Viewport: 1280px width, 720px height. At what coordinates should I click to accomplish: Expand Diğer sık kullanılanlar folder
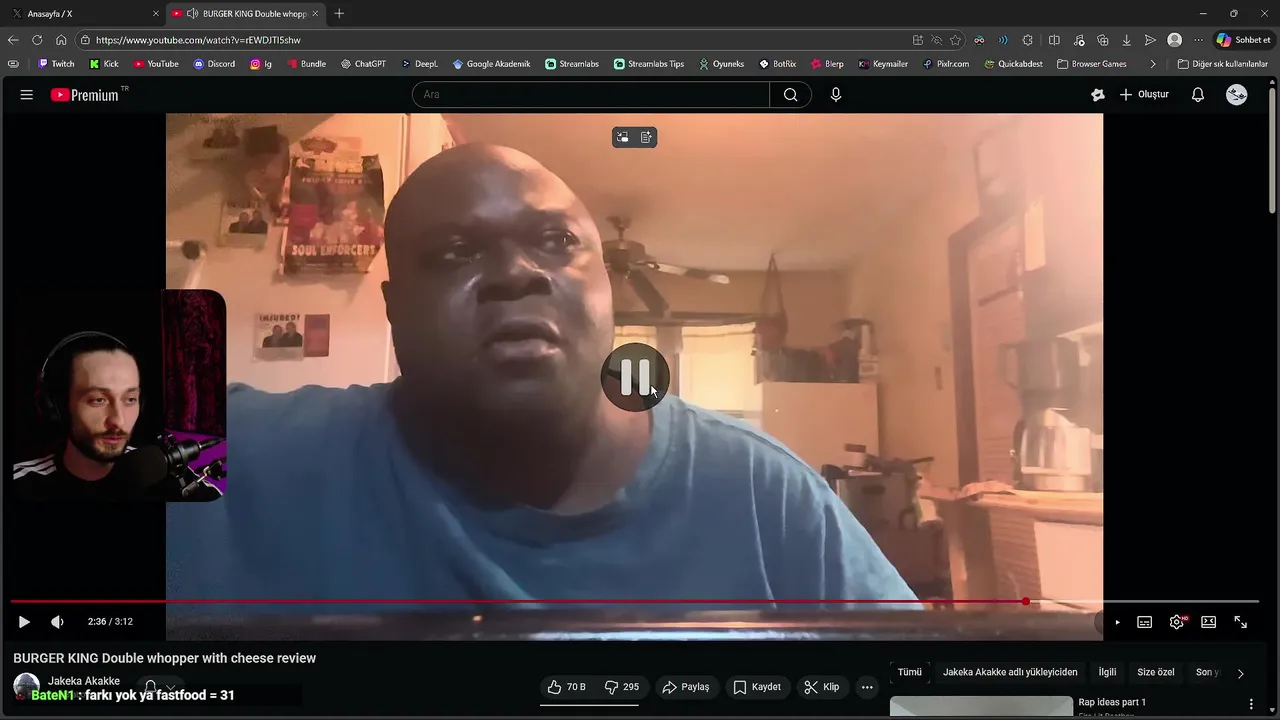coord(1222,64)
